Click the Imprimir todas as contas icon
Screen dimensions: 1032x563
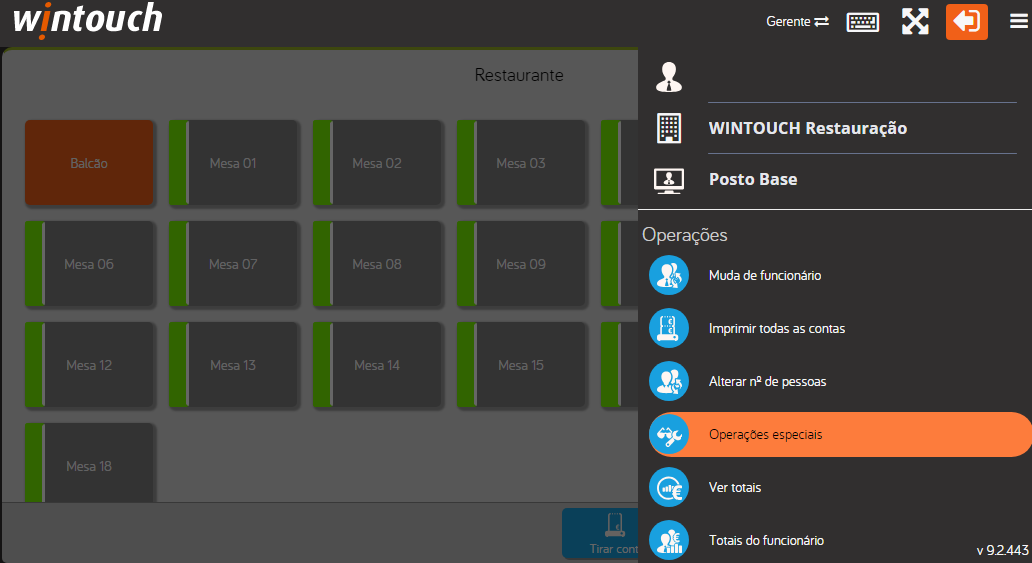click(x=668, y=328)
